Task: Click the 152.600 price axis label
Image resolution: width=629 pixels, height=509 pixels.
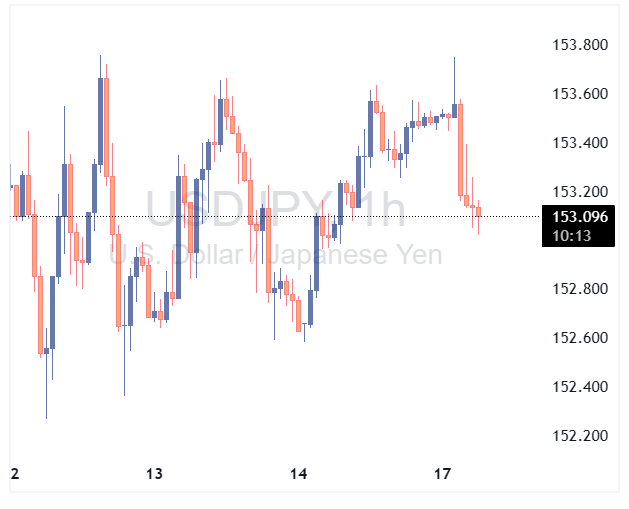Action: pos(581,338)
